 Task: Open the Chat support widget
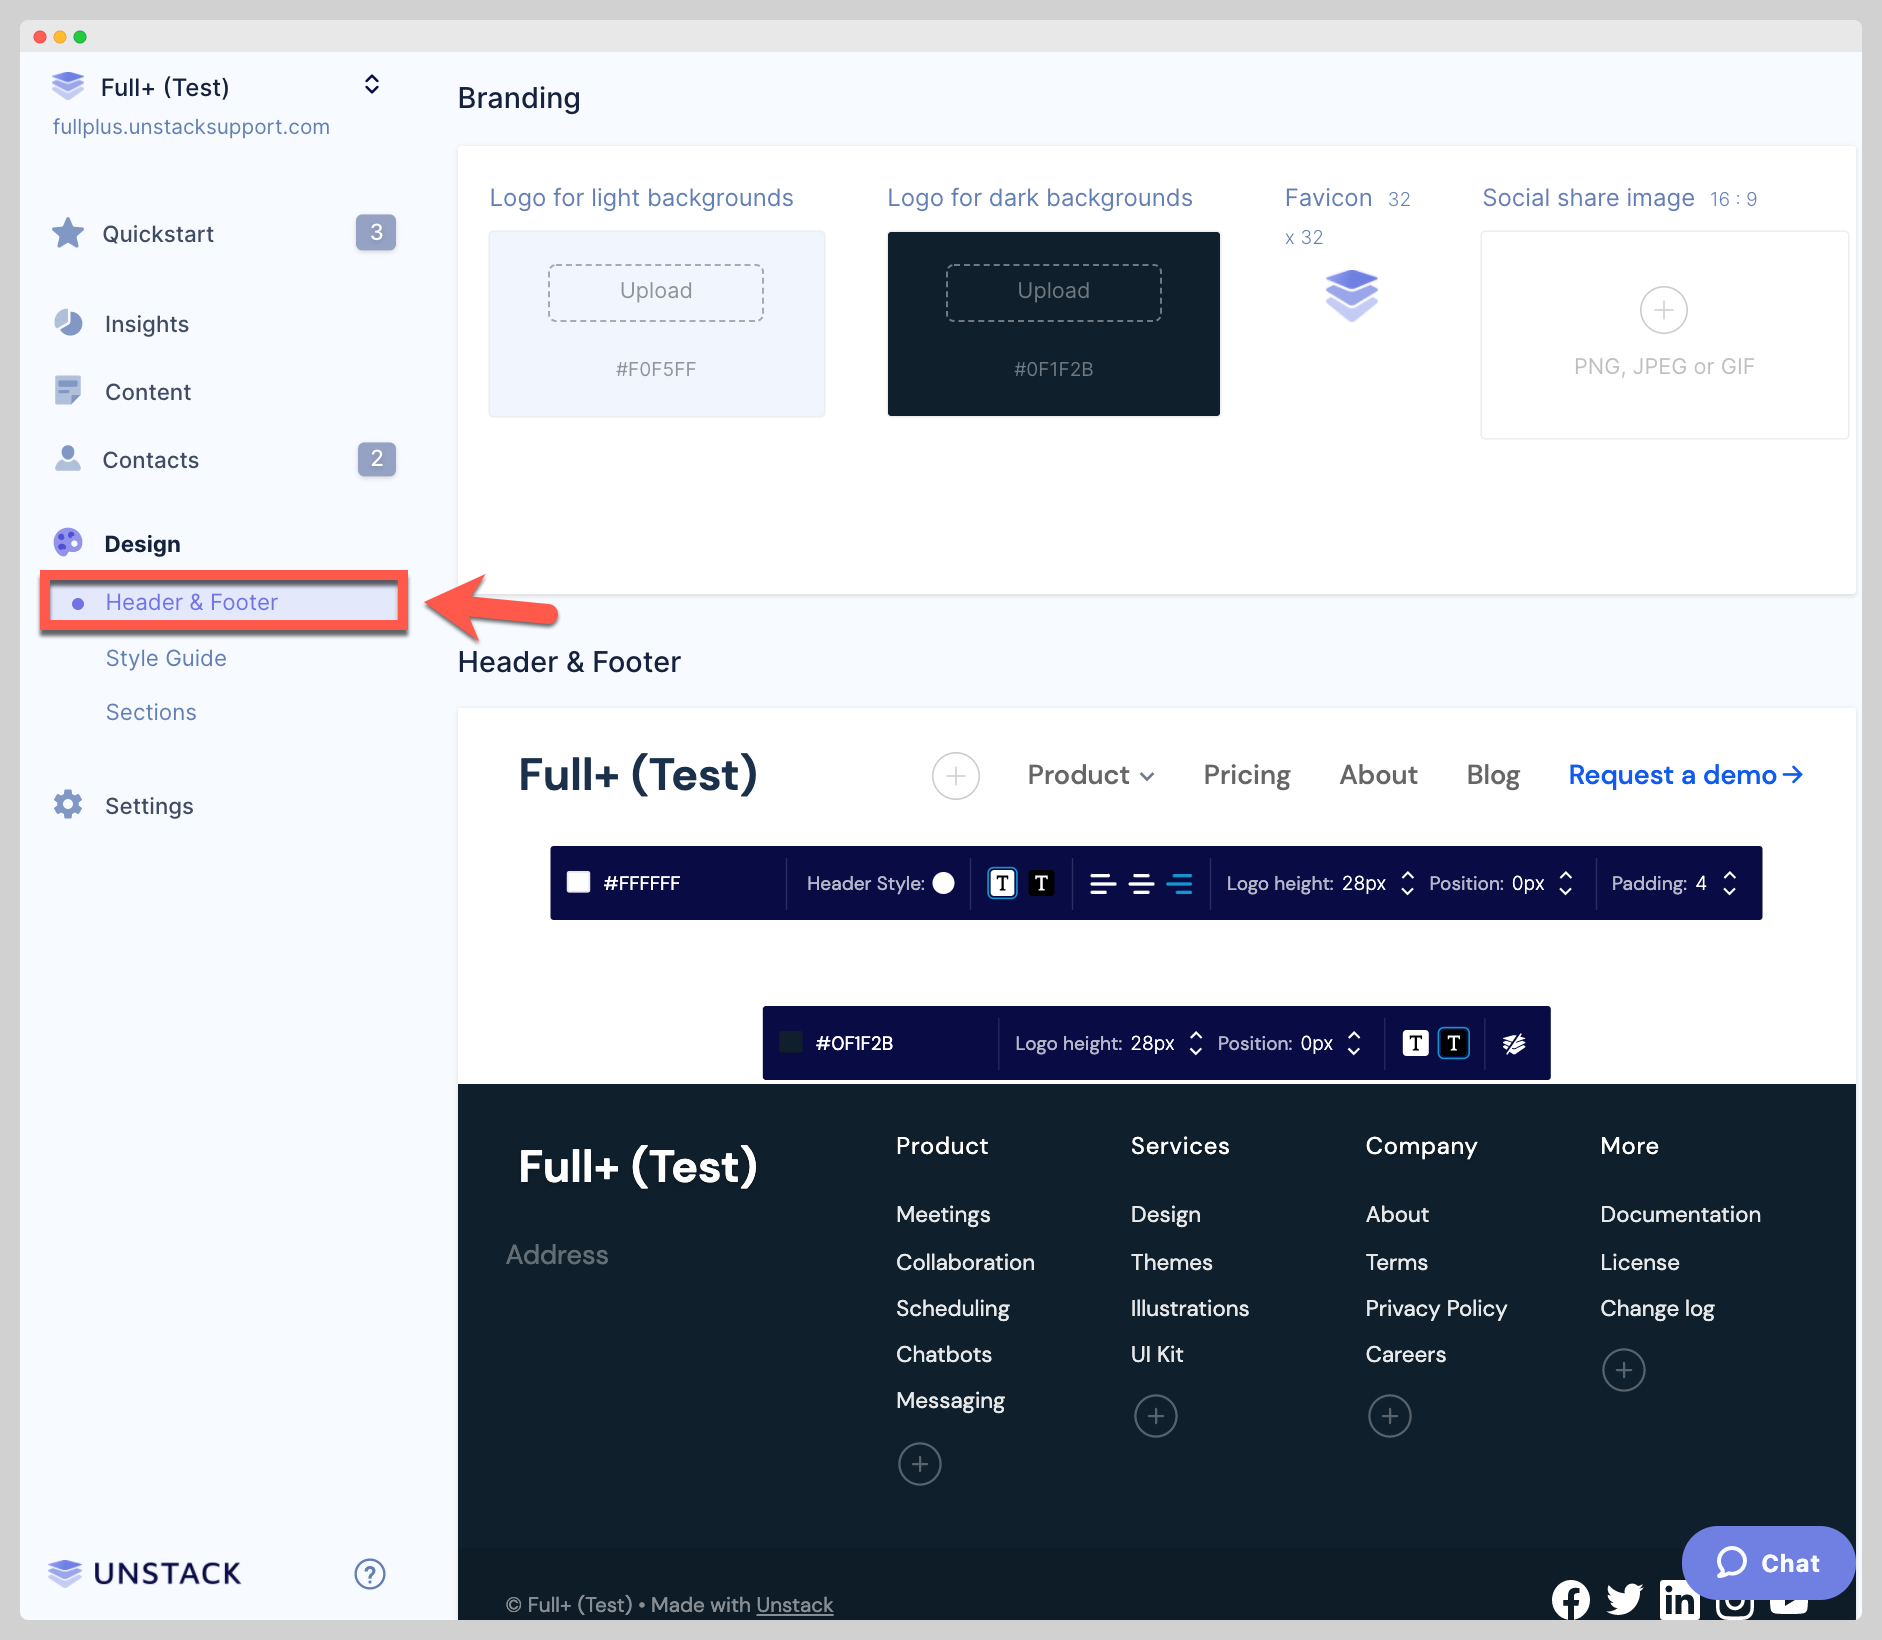(x=1768, y=1563)
